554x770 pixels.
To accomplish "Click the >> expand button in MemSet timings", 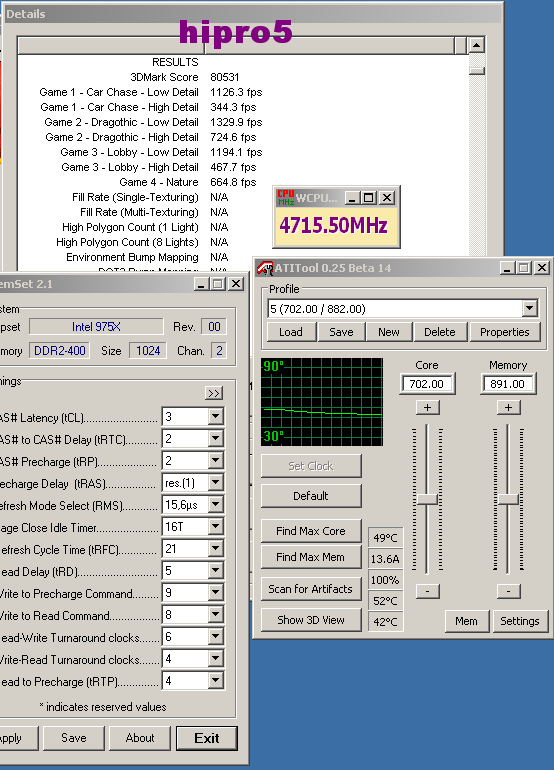I will point(214,393).
